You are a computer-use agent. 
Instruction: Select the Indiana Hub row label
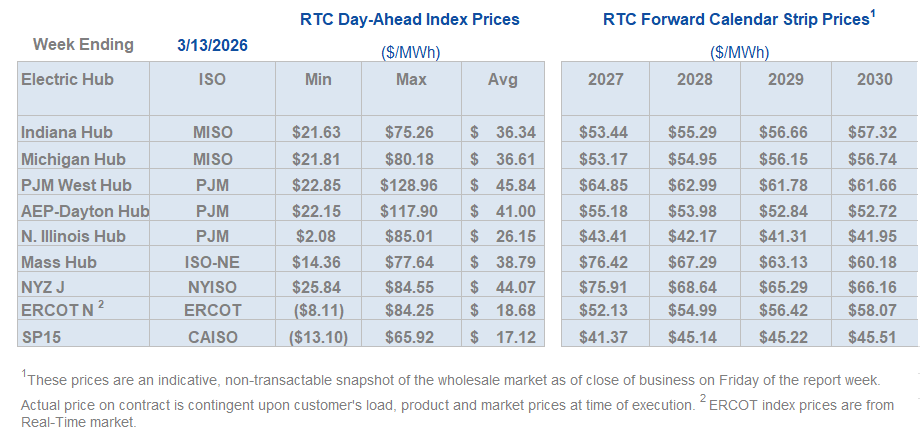[66, 132]
